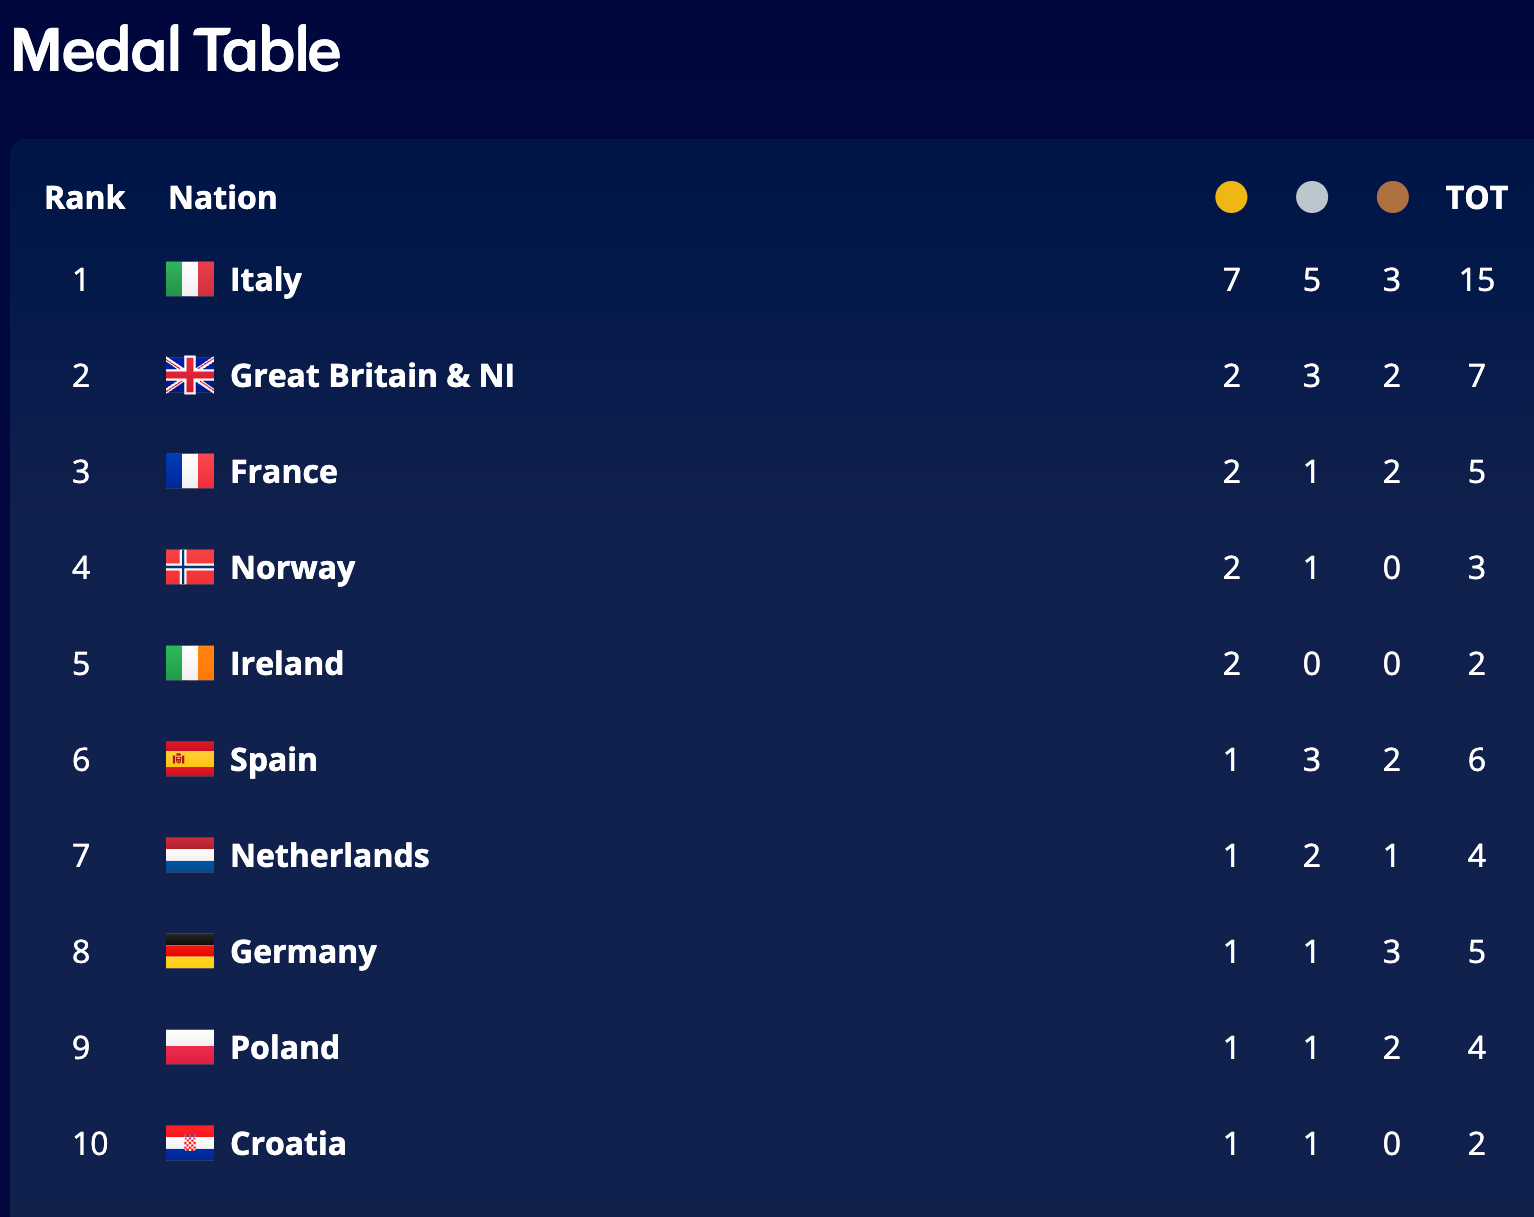Click the Netherlands flag icon
The image size is (1534, 1217).
pos(190,855)
